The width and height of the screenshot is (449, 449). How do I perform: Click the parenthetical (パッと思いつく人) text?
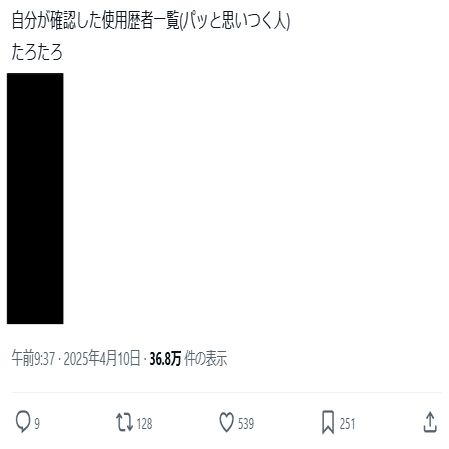pyautogui.click(x=235, y=21)
